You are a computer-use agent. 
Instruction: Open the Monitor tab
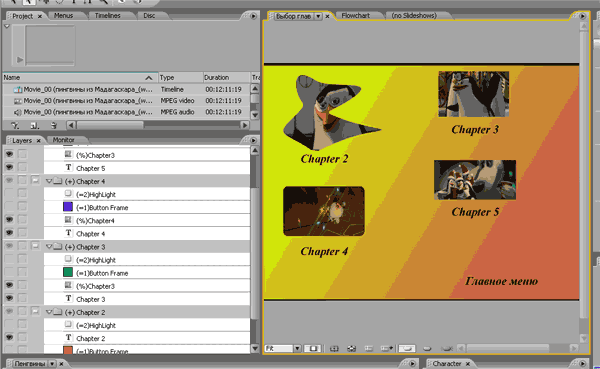tap(64, 140)
